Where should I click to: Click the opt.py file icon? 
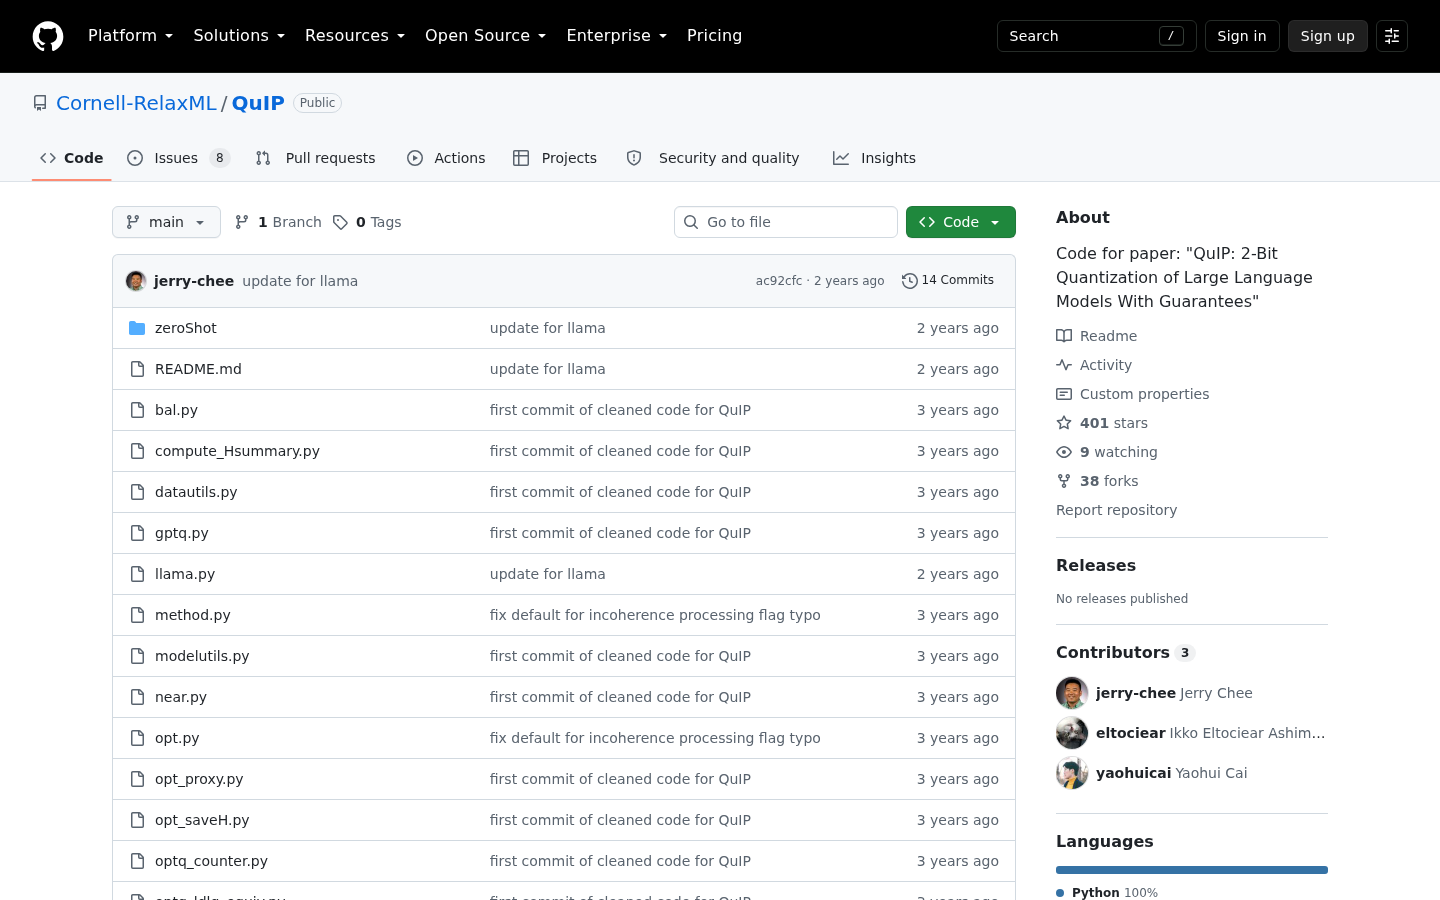(137, 738)
